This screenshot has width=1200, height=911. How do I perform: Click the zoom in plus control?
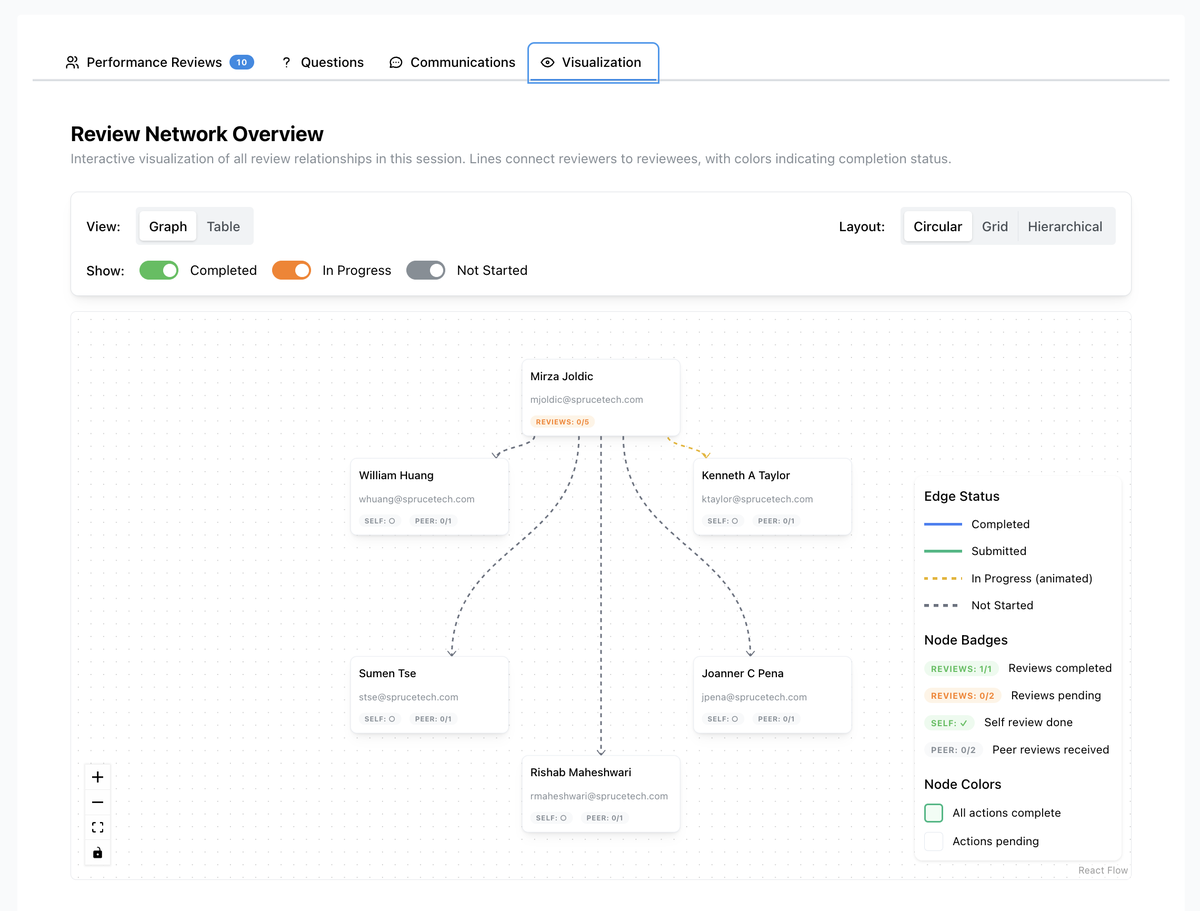97,777
